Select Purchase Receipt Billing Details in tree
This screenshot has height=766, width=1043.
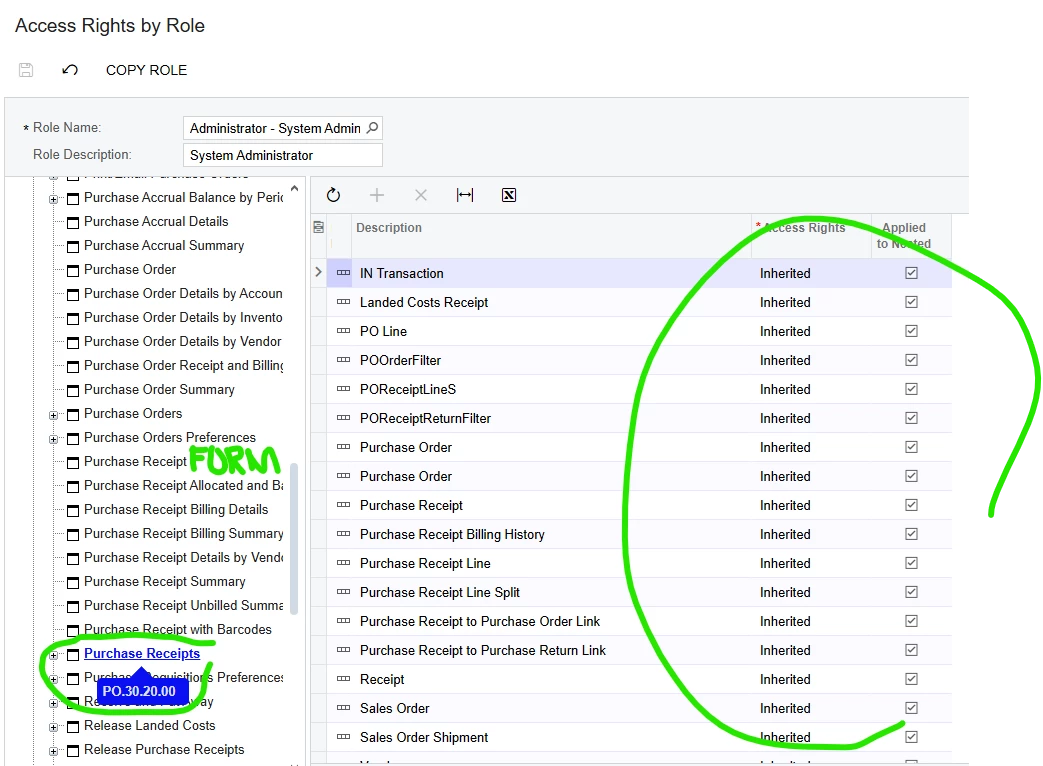click(176, 509)
